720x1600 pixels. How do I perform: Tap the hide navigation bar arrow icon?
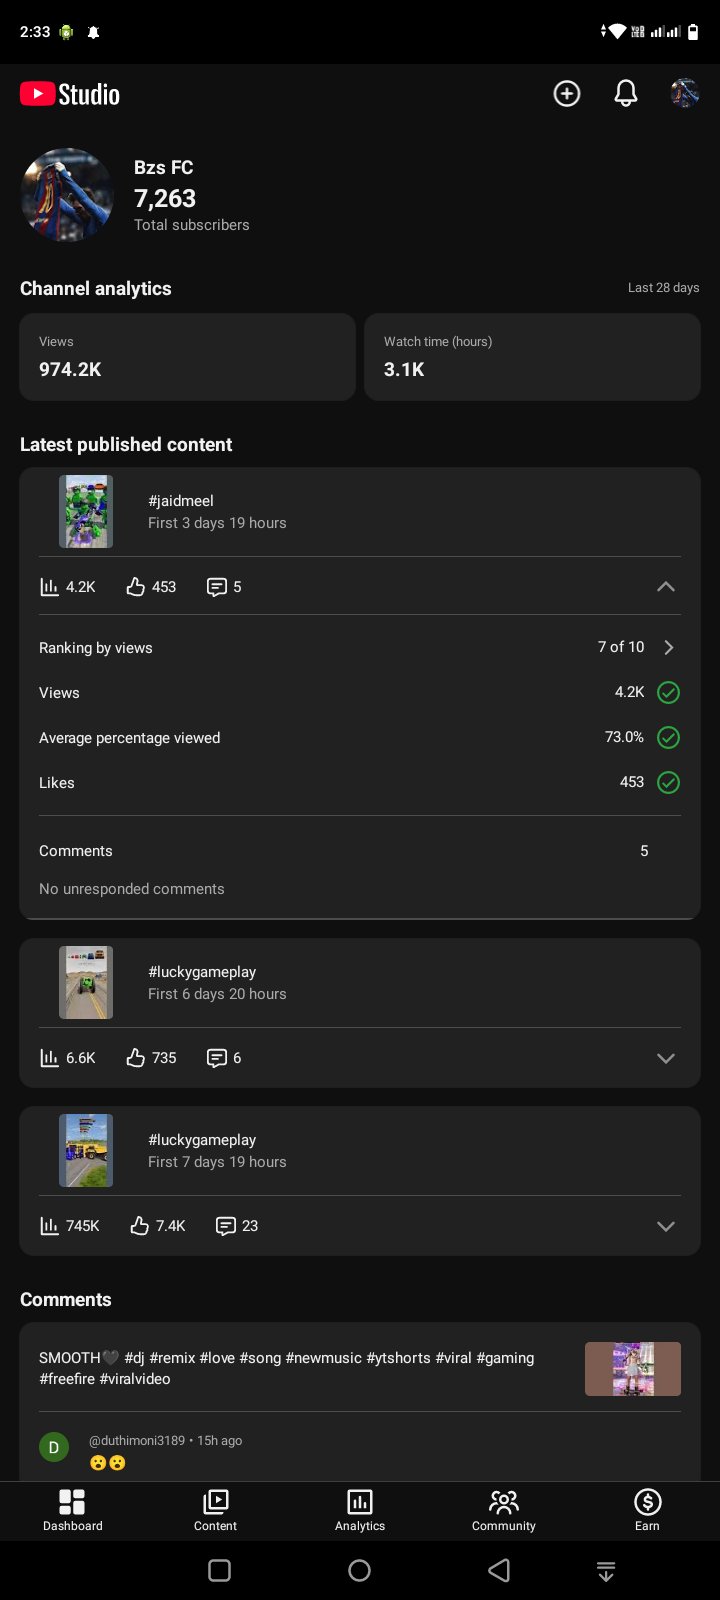[x=606, y=1571]
